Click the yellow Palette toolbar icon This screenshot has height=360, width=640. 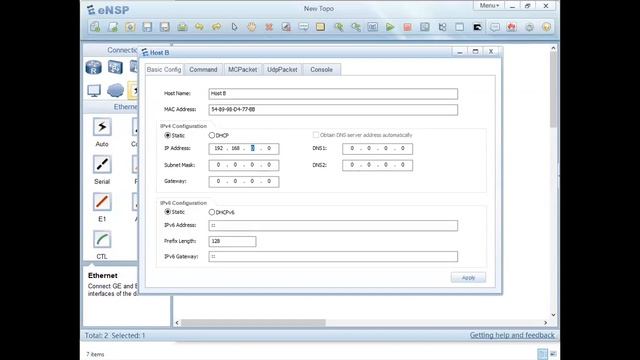(x=320, y=27)
